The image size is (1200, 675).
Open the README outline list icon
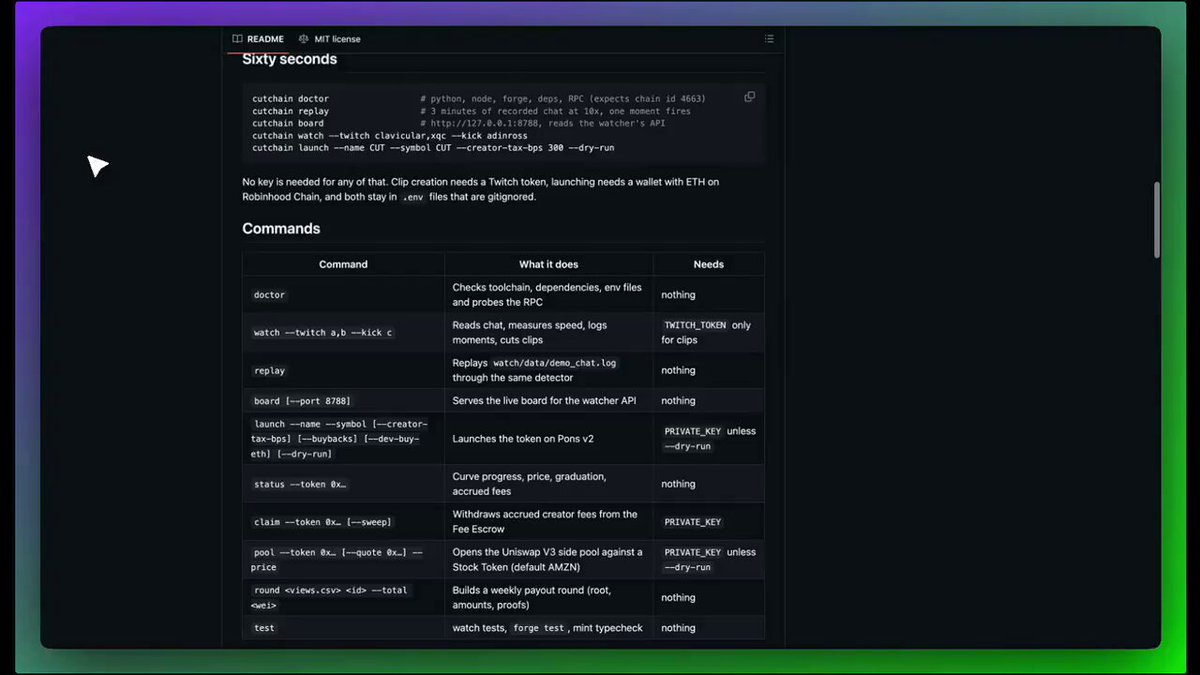(769, 39)
